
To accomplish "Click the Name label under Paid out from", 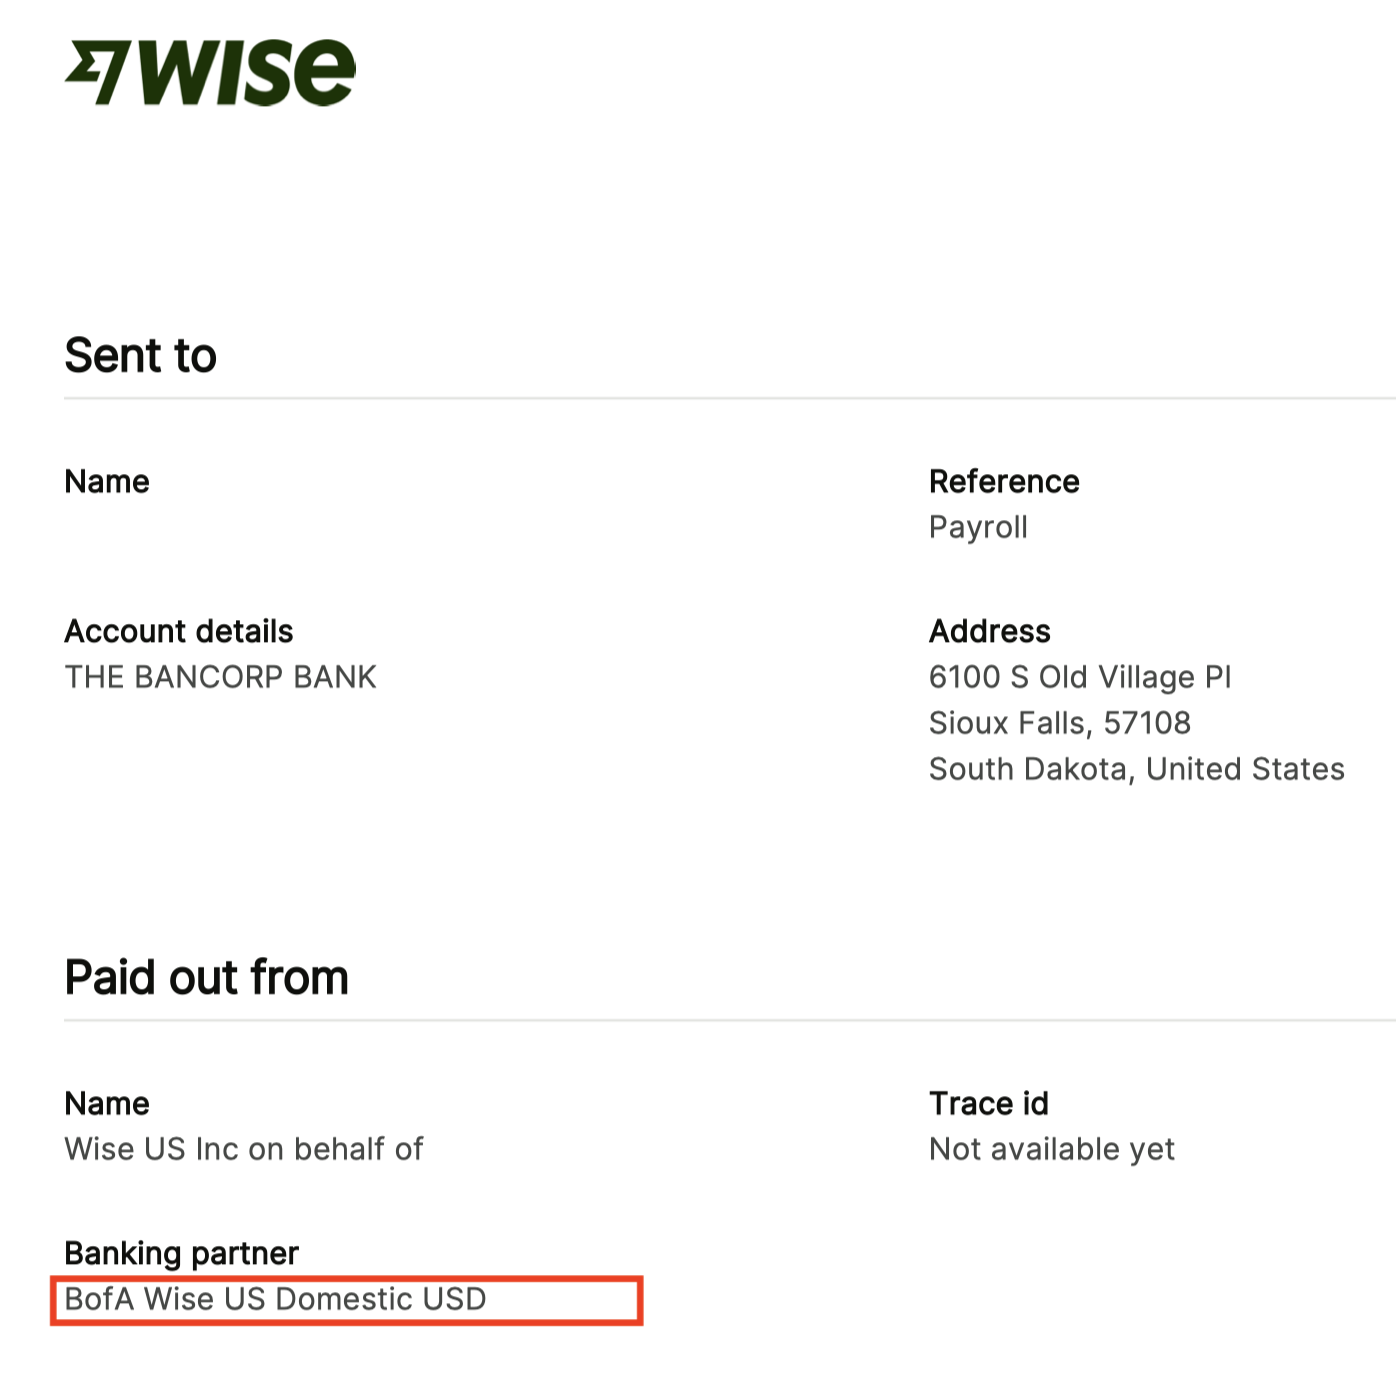I will coord(107,1103).
